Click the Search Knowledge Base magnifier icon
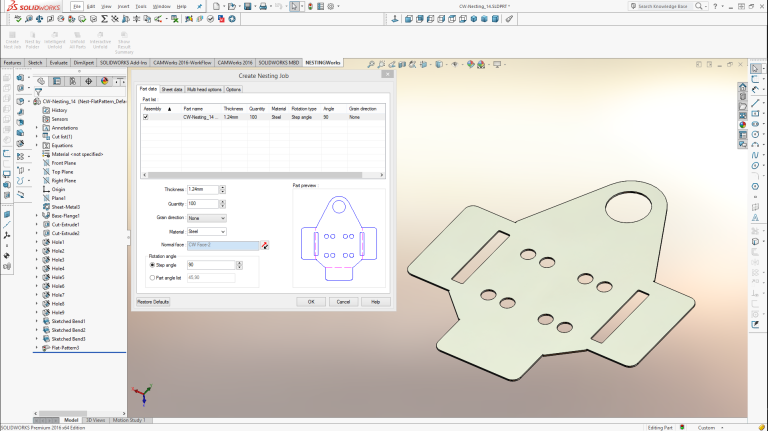 click(699, 6)
